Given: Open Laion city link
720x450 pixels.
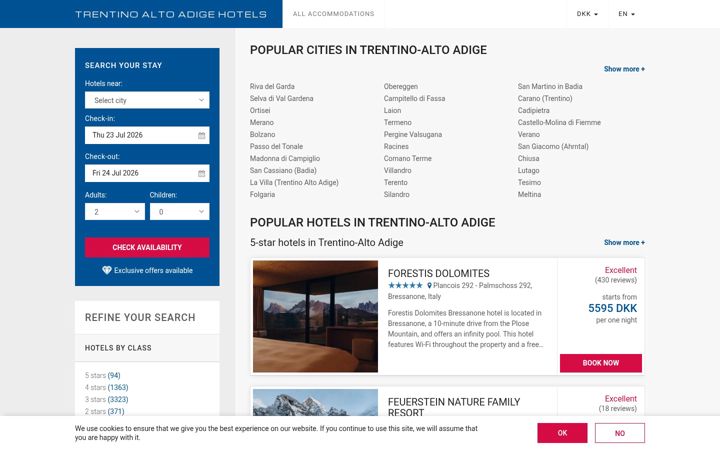Looking at the screenshot, I should point(393,110).
